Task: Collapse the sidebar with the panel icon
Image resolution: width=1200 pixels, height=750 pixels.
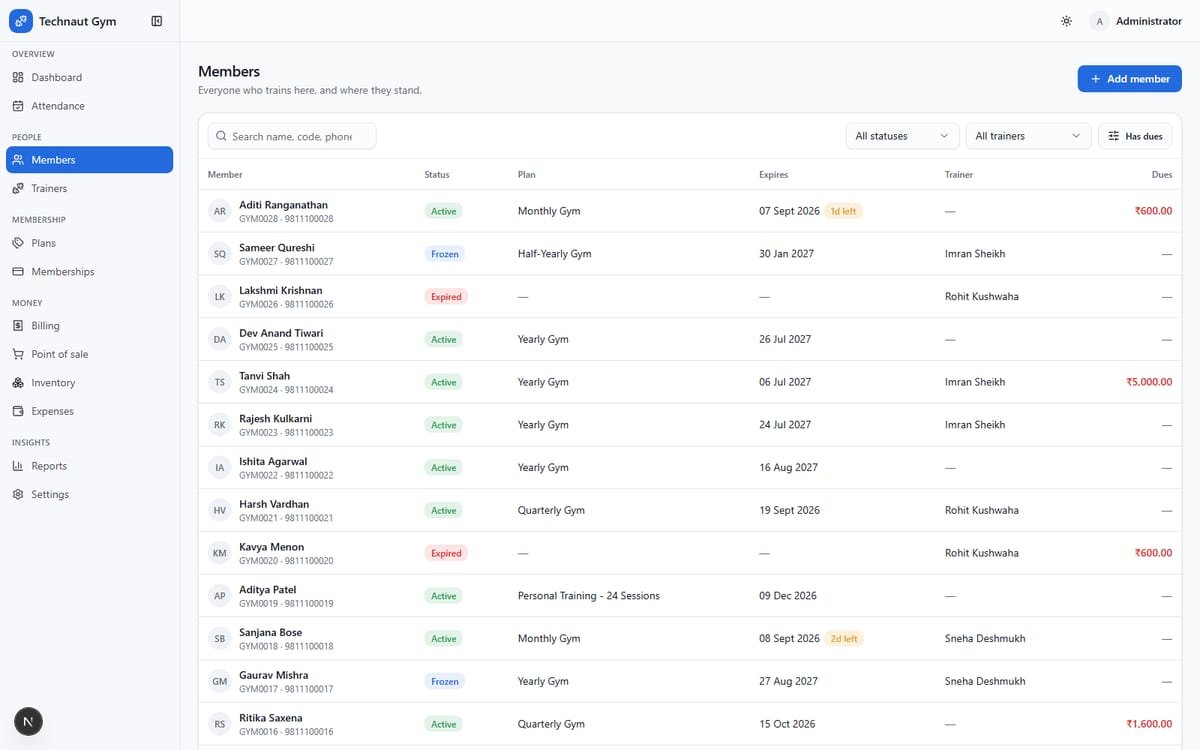Action: (x=157, y=21)
